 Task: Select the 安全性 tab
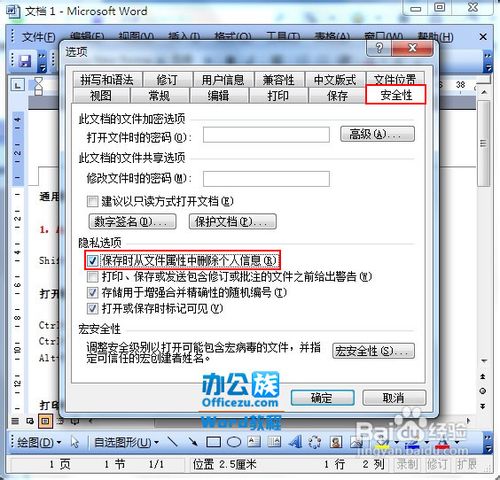(396, 95)
